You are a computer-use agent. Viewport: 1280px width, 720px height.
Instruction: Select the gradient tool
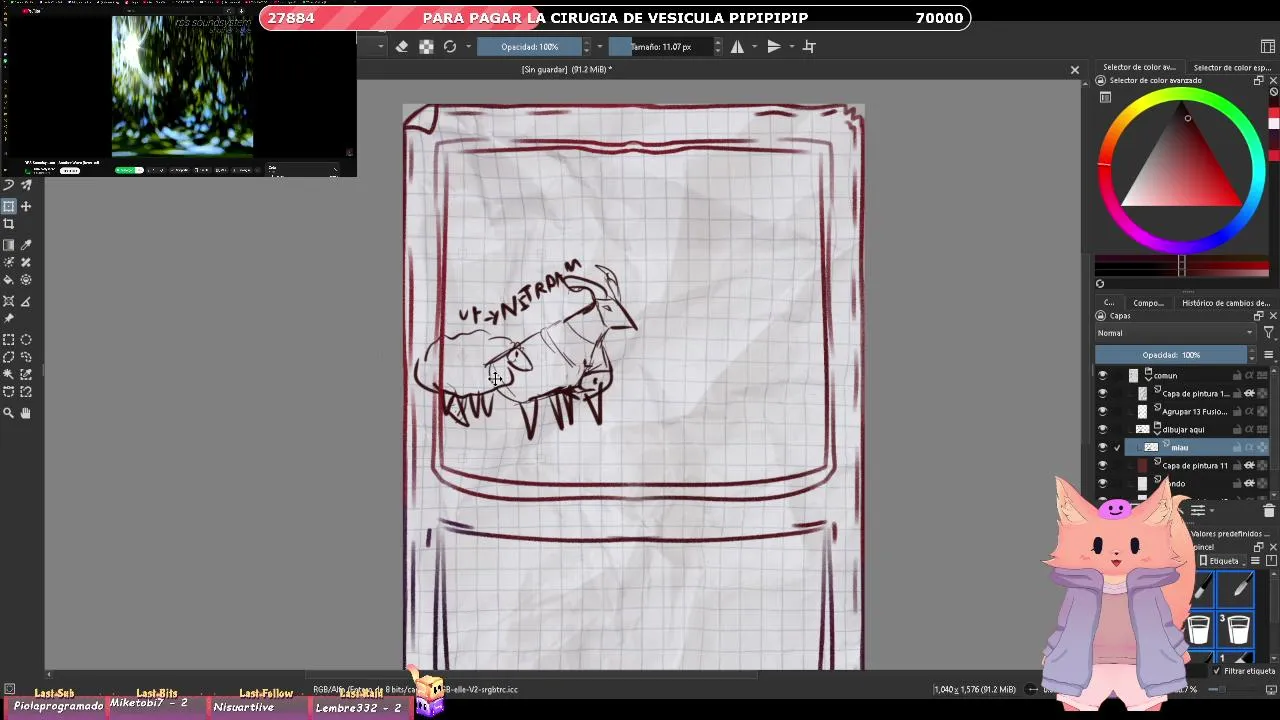point(8,245)
